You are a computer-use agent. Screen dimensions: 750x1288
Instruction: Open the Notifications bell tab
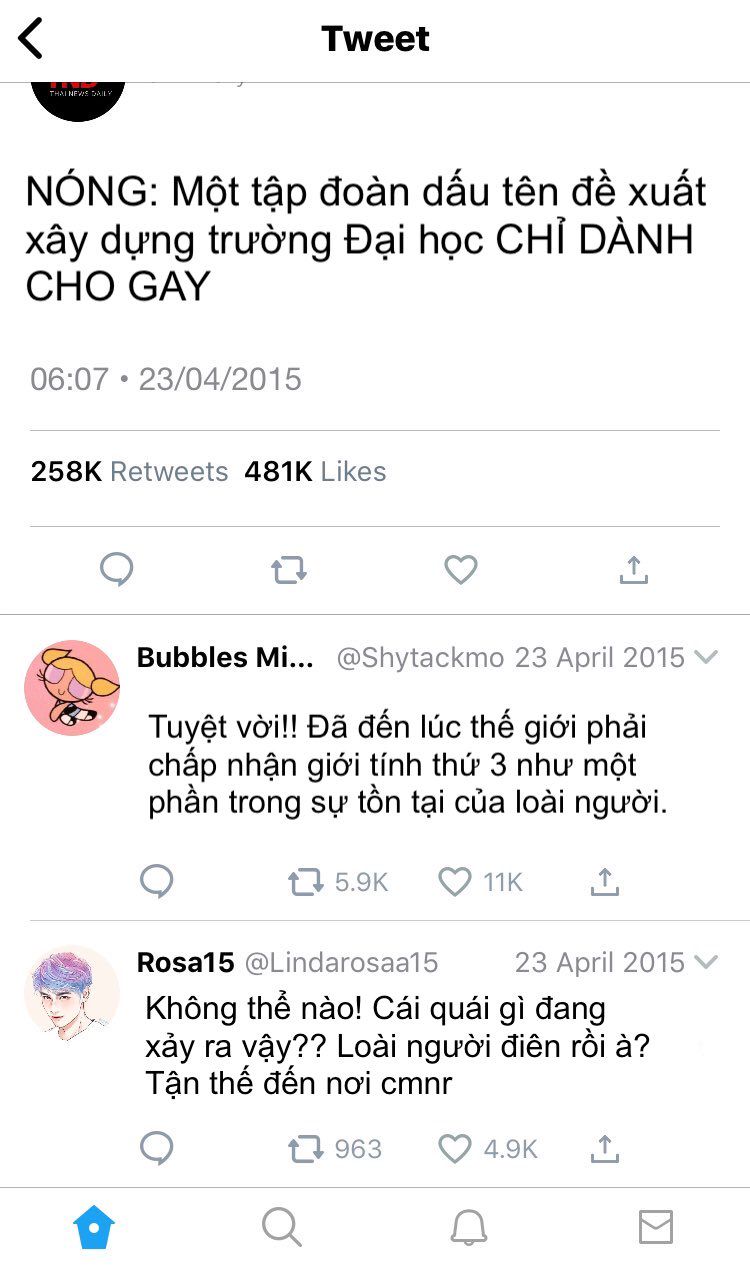(468, 1227)
